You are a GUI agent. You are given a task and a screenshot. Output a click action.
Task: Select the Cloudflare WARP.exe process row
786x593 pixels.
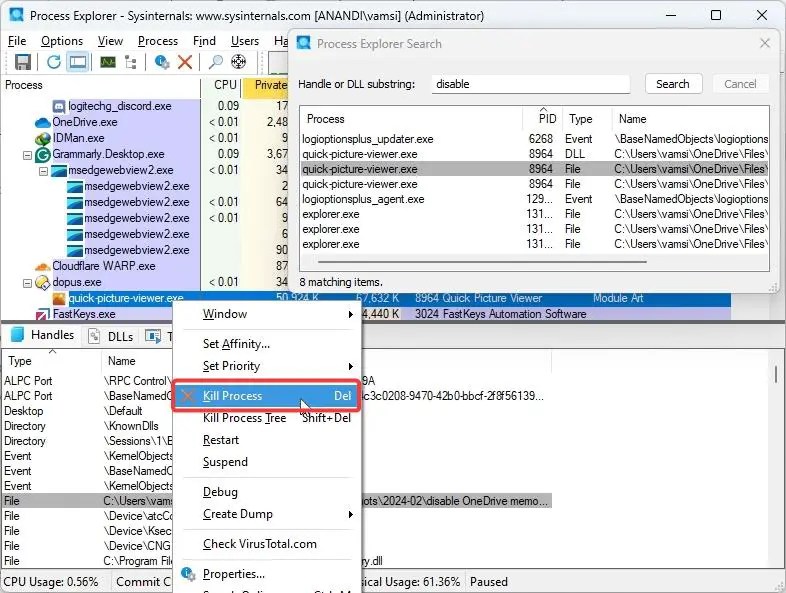click(x=144, y=266)
